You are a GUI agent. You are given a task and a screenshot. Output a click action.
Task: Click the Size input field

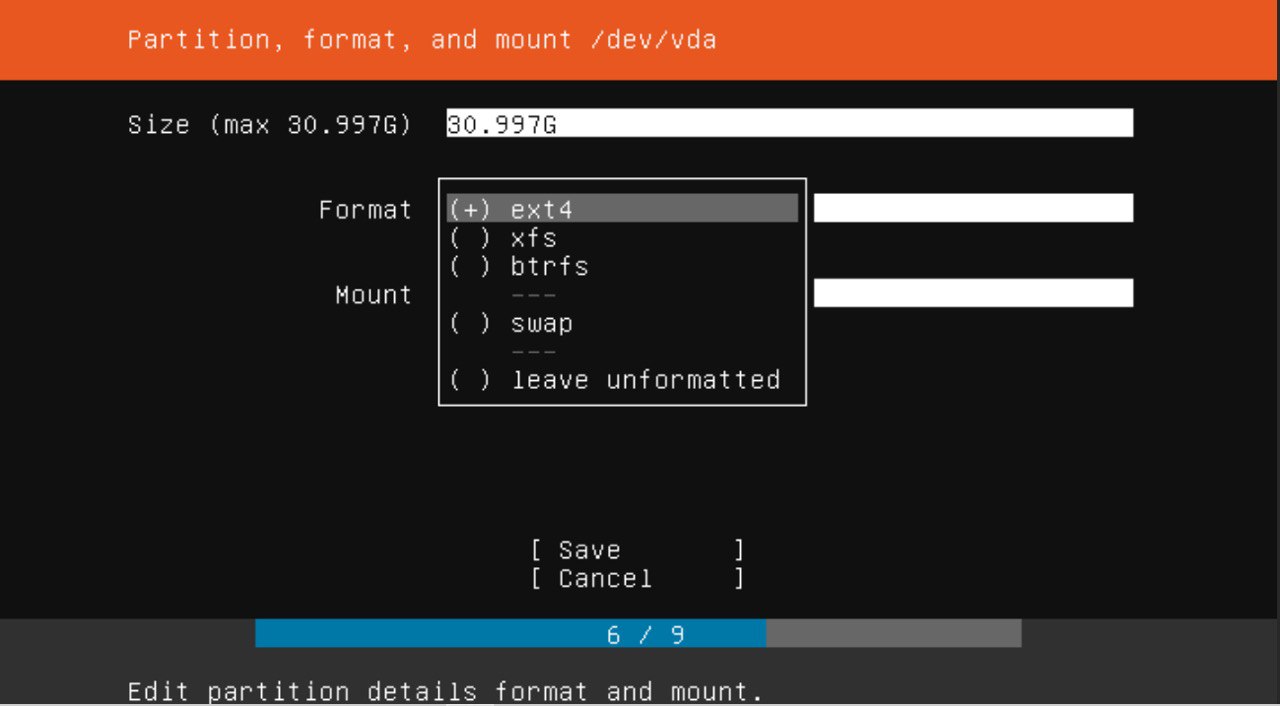(x=789, y=123)
